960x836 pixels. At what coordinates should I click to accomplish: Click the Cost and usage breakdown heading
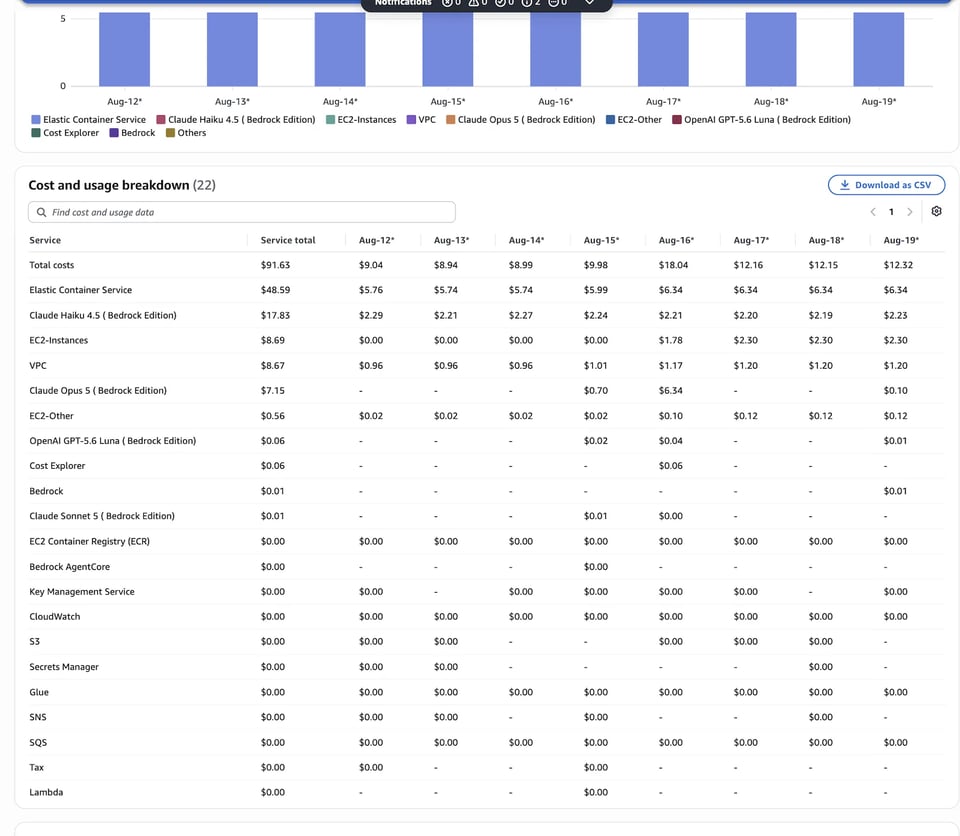click(109, 185)
